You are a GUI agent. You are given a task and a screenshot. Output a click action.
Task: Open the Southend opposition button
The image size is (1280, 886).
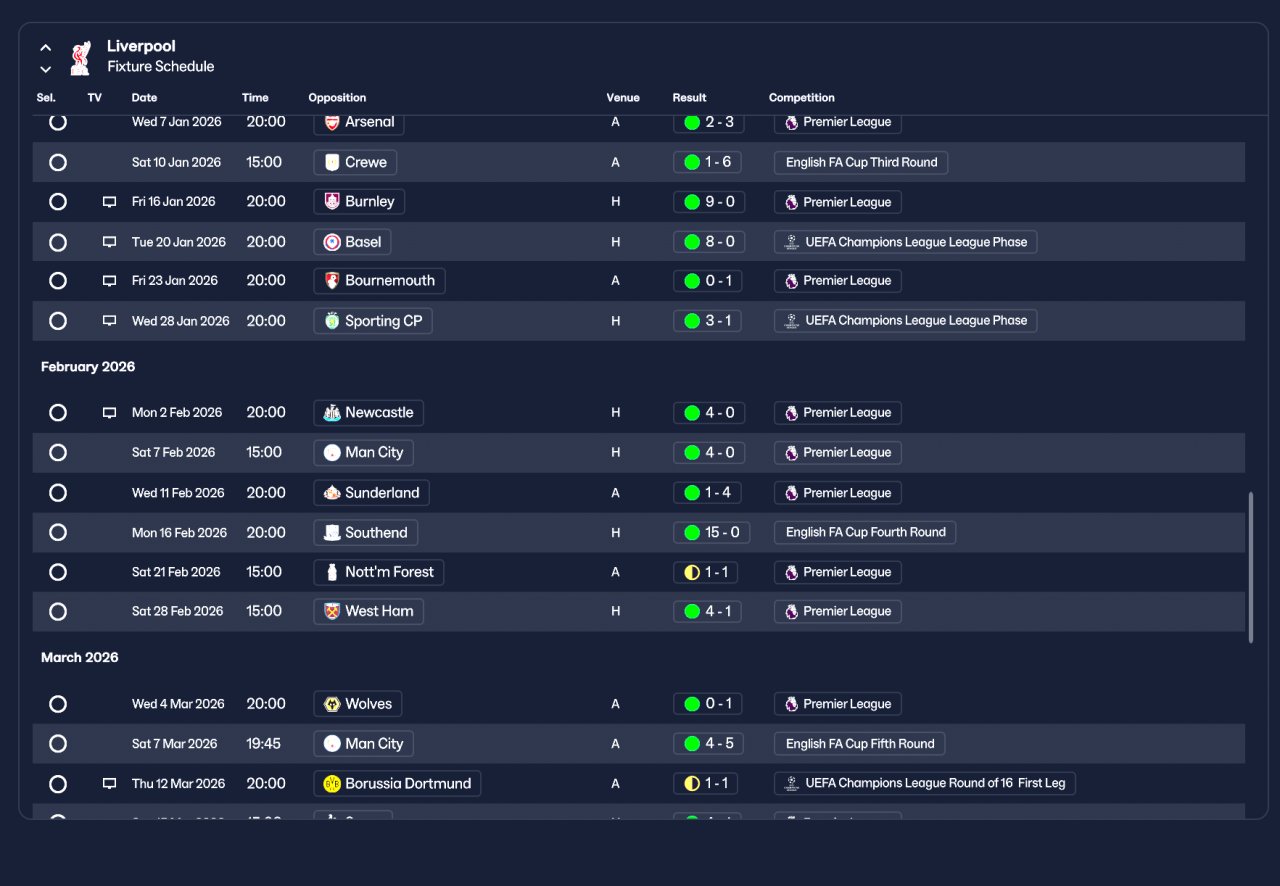pyautogui.click(x=366, y=533)
